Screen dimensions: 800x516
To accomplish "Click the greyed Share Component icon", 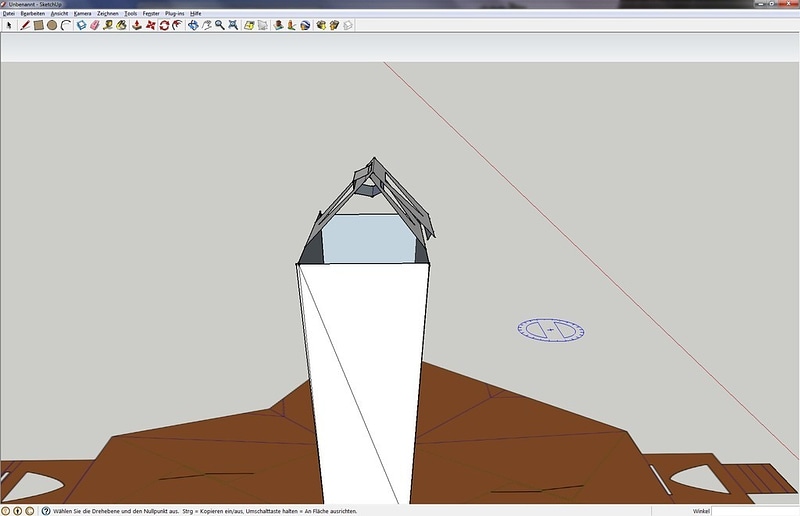I will tap(347, 25).
